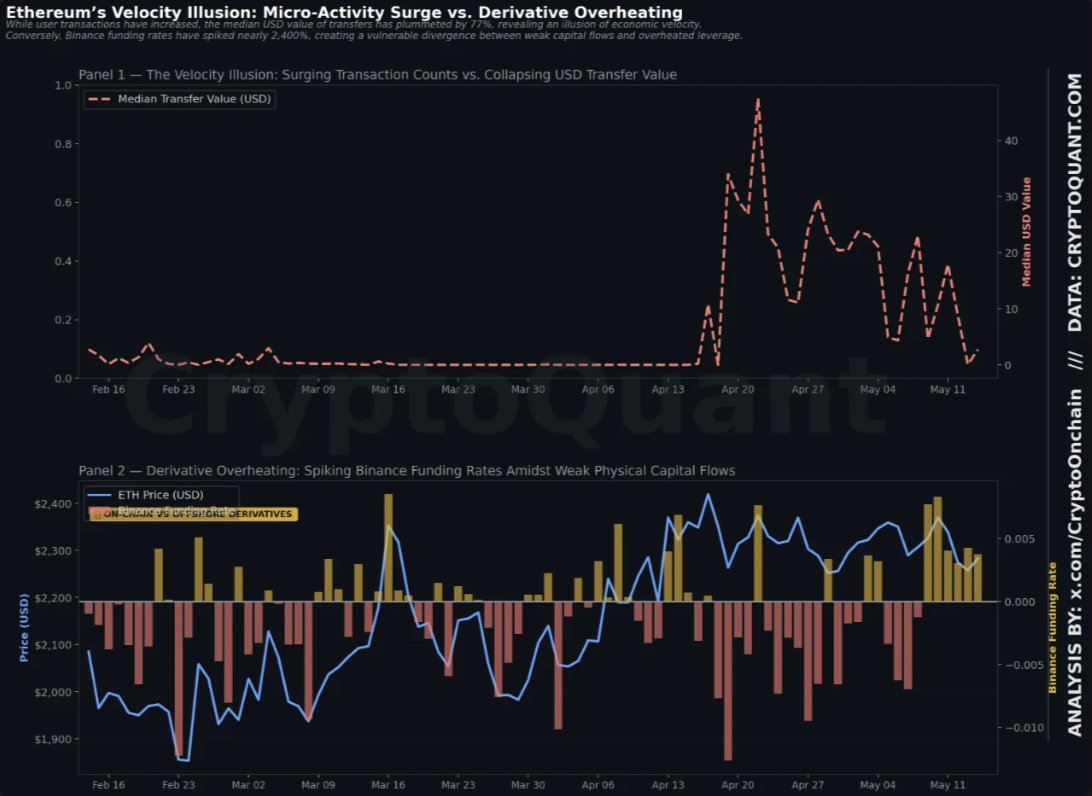The width and height of the screenshot is (1092, 796).
Task: Click the 'Mar 02' date under Panel 1
Action: click(249, 389)
